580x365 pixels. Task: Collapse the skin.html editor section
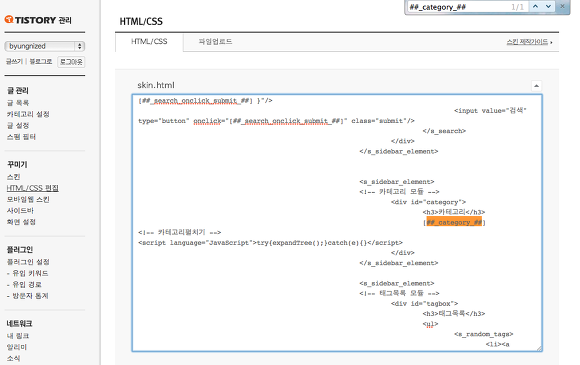click(x=536, y=86)
